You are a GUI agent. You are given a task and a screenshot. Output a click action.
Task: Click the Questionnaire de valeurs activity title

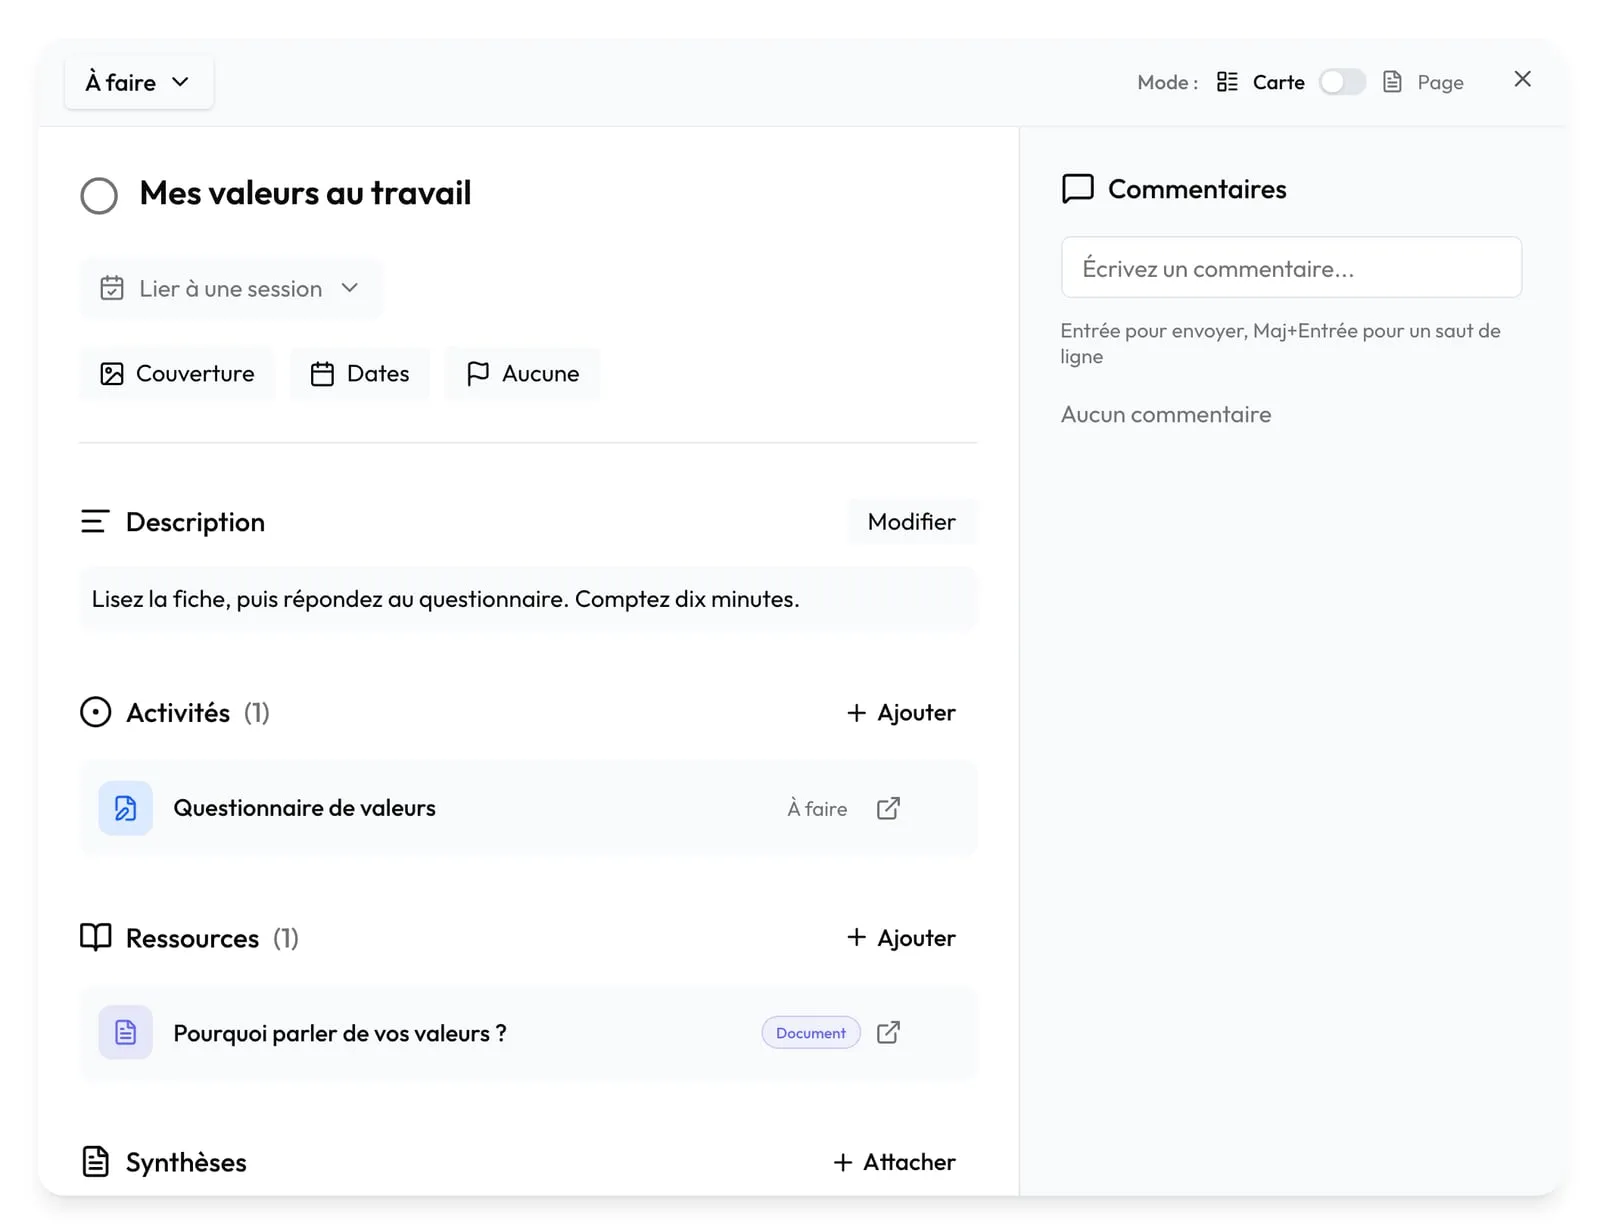tap(305, 808)
